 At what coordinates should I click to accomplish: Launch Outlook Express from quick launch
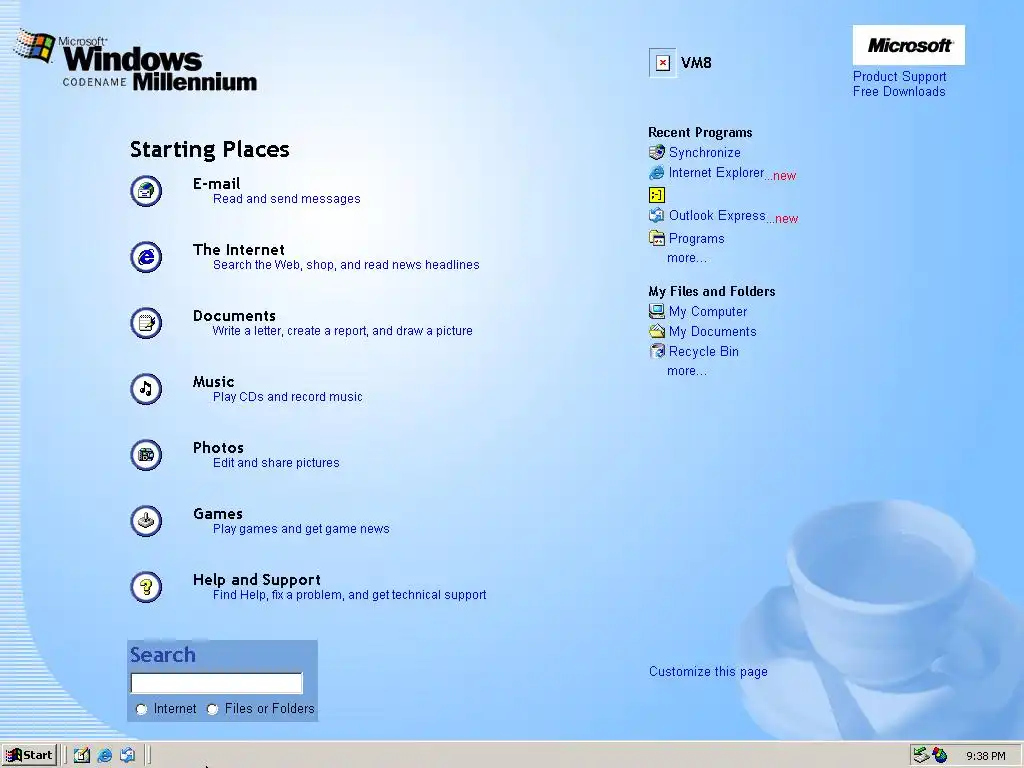(x=127, y=755)
